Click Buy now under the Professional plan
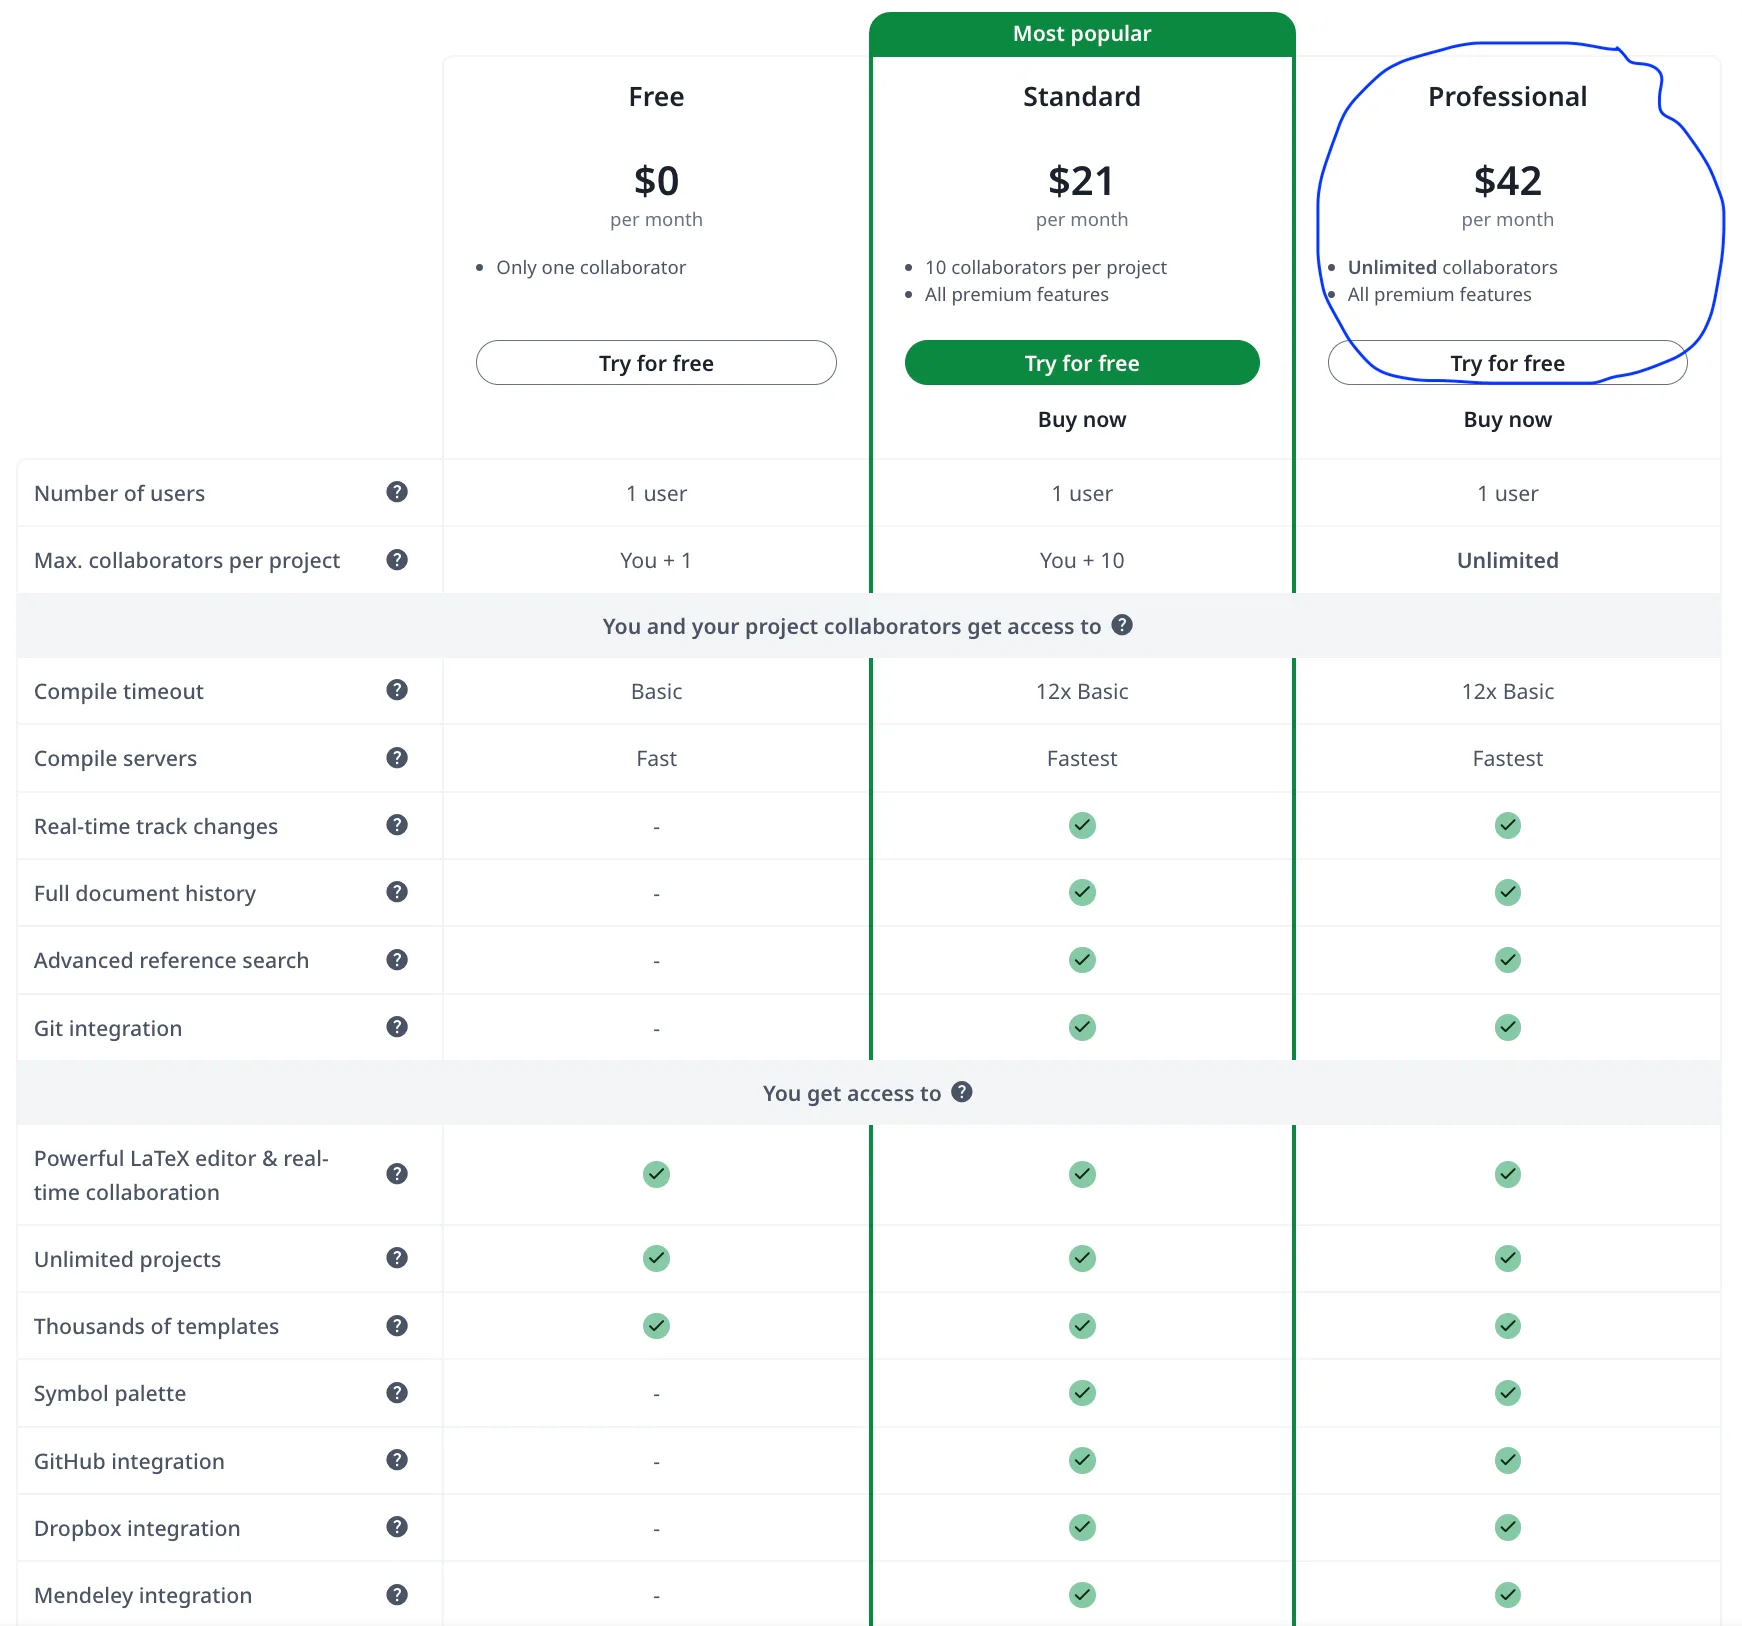The image size is (1742, 1626). pos(1507,419)
